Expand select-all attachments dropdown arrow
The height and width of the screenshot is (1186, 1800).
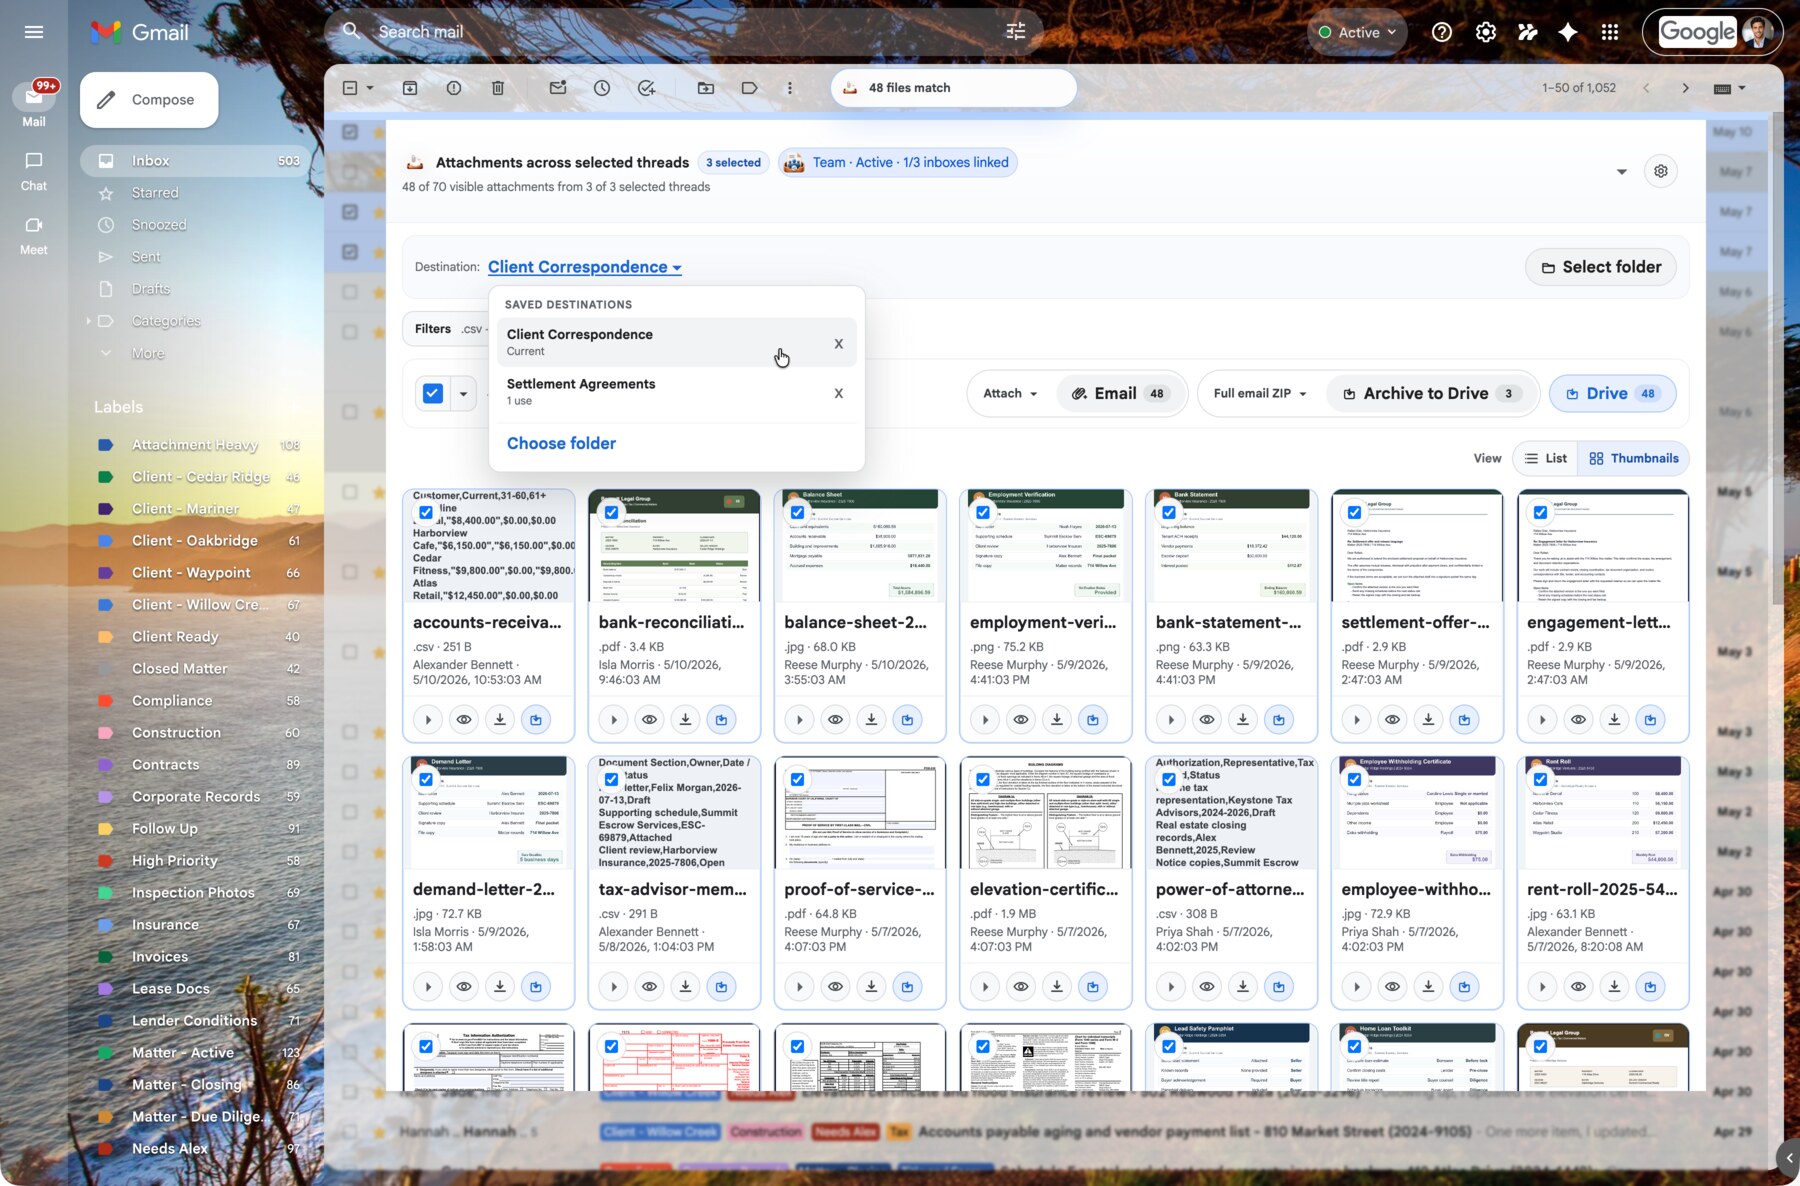[x=463, y=394]
